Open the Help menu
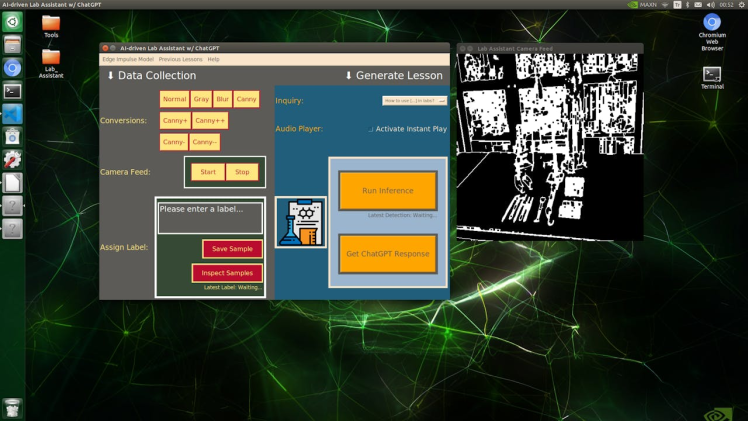This screenshot has height=421, width=748. [x=213, y=59]
